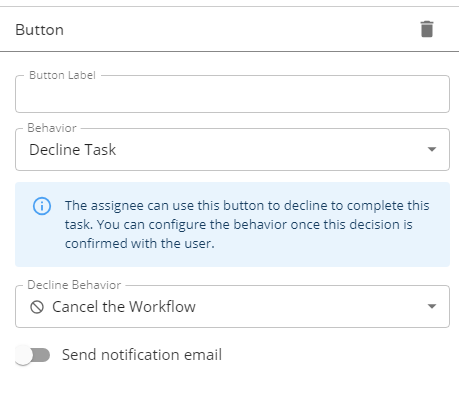Focus the Button Label text field
The width and height of the screenshot is (459, 398).
(x=232, y=94)
